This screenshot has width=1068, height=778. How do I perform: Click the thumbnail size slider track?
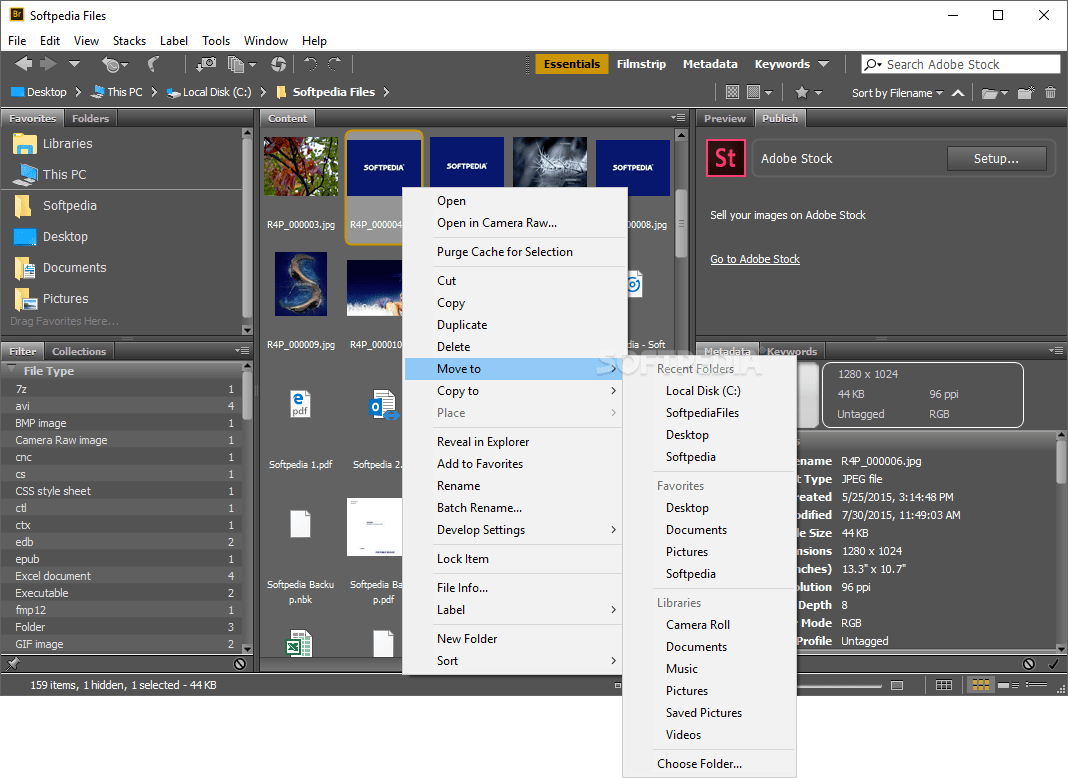pyautogui.click(x=838, y=685)
